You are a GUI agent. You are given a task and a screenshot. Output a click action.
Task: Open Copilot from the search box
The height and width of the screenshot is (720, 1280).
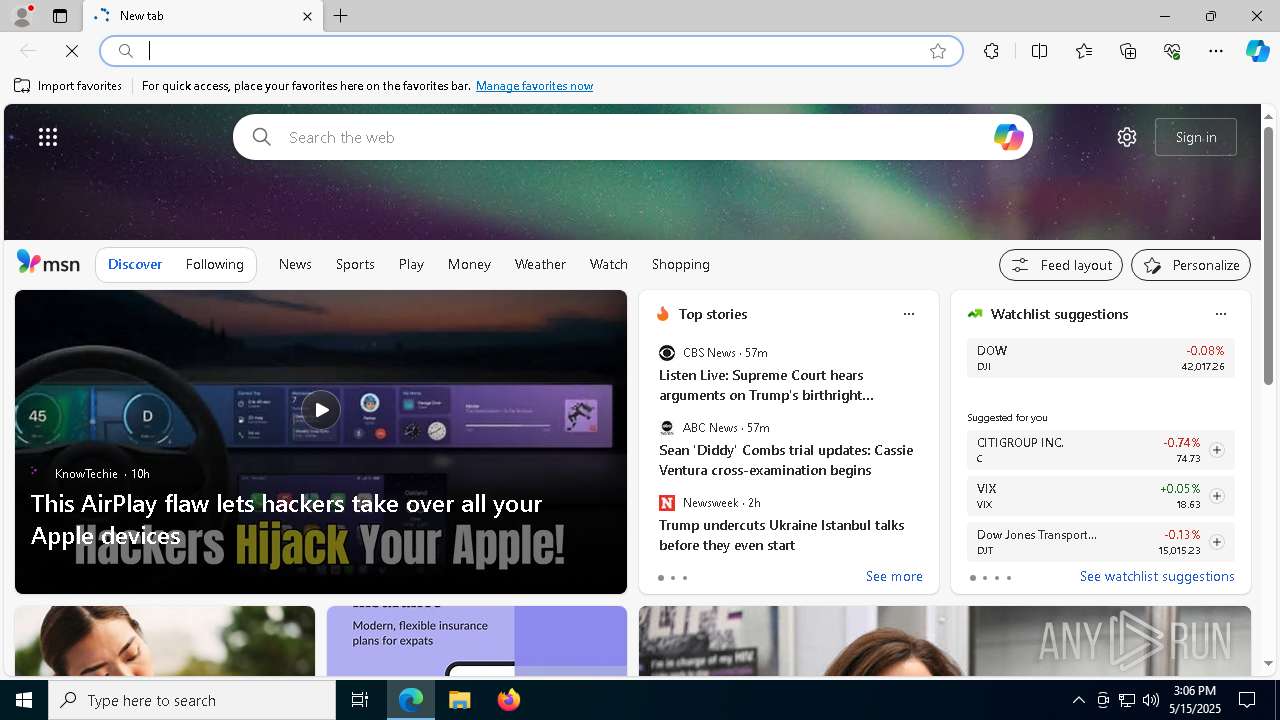tap(1008, 137)
